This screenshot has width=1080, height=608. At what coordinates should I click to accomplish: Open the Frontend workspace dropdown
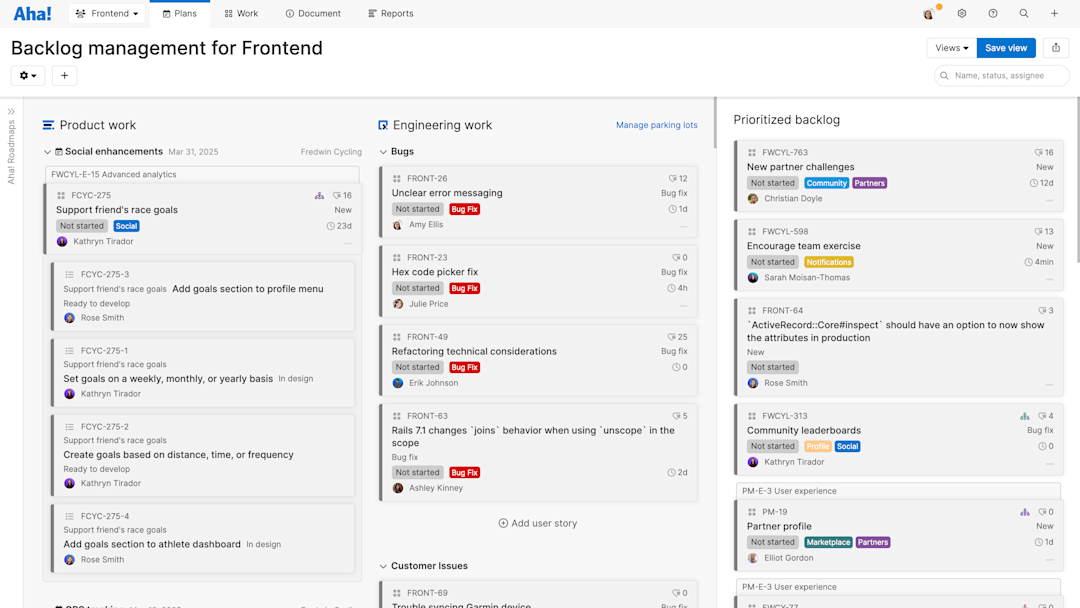pyautogui.click(x=108, y=13)
